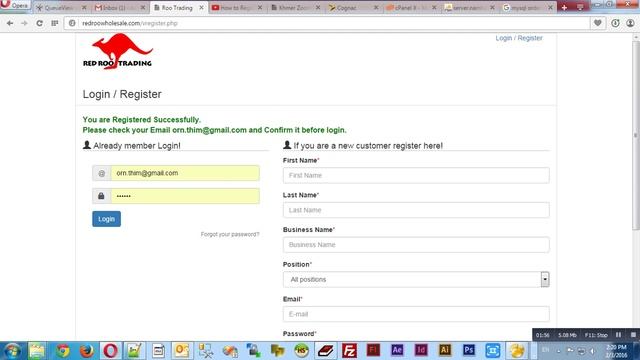
Task: Click the login password field
Action: 185,196
